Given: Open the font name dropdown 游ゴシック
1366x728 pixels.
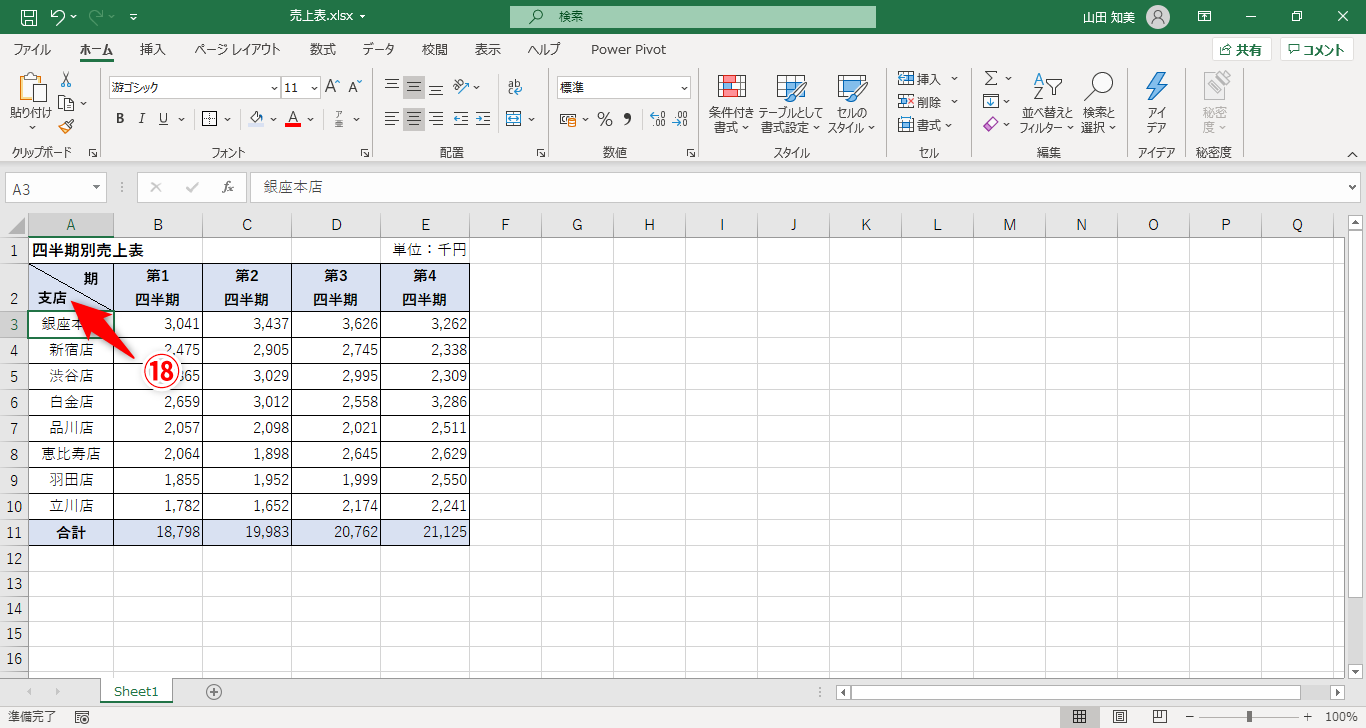Looking at the screenshot, I should click(274, 88).
